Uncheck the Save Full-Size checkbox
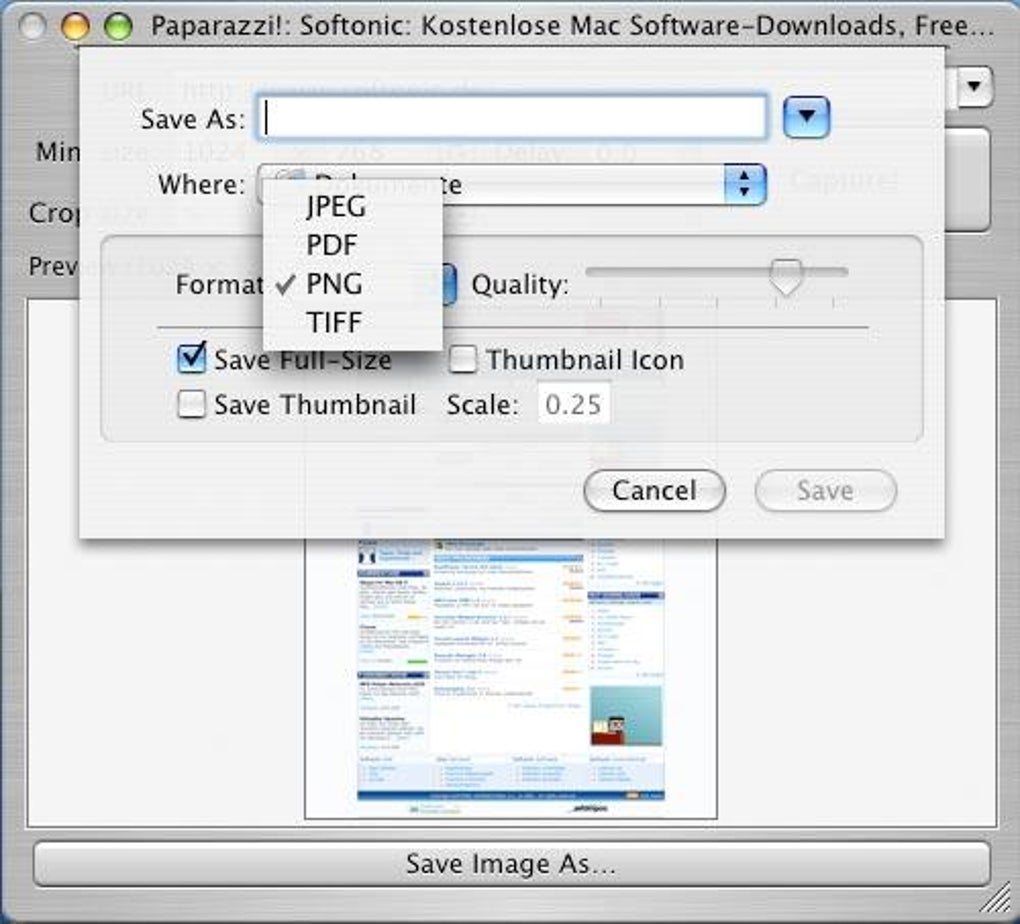 click(192, 359)
